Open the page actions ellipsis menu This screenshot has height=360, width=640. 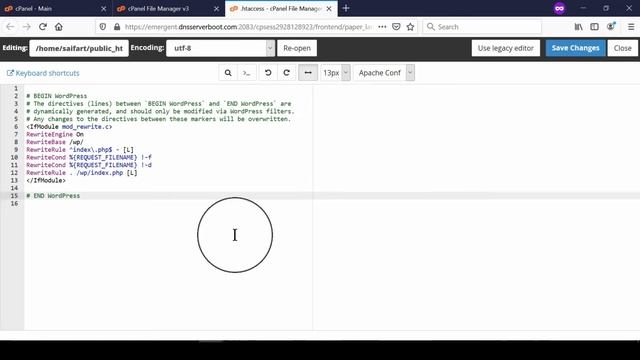(x=382, y=27)
